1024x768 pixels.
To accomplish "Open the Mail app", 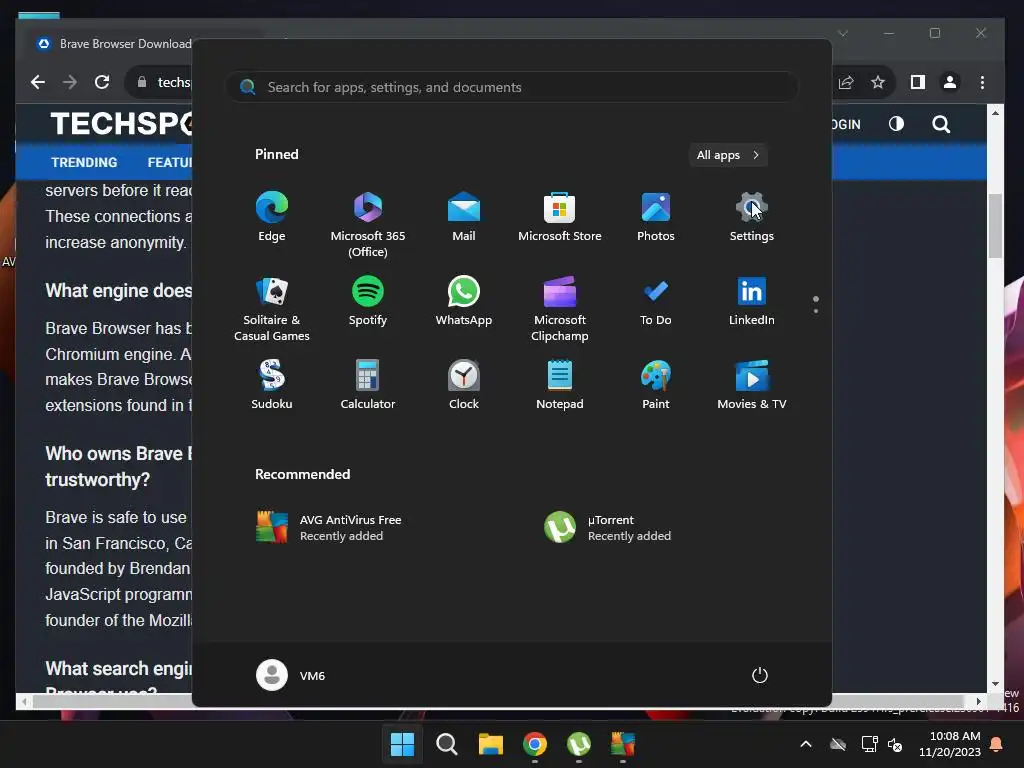I will pos(464,217).
